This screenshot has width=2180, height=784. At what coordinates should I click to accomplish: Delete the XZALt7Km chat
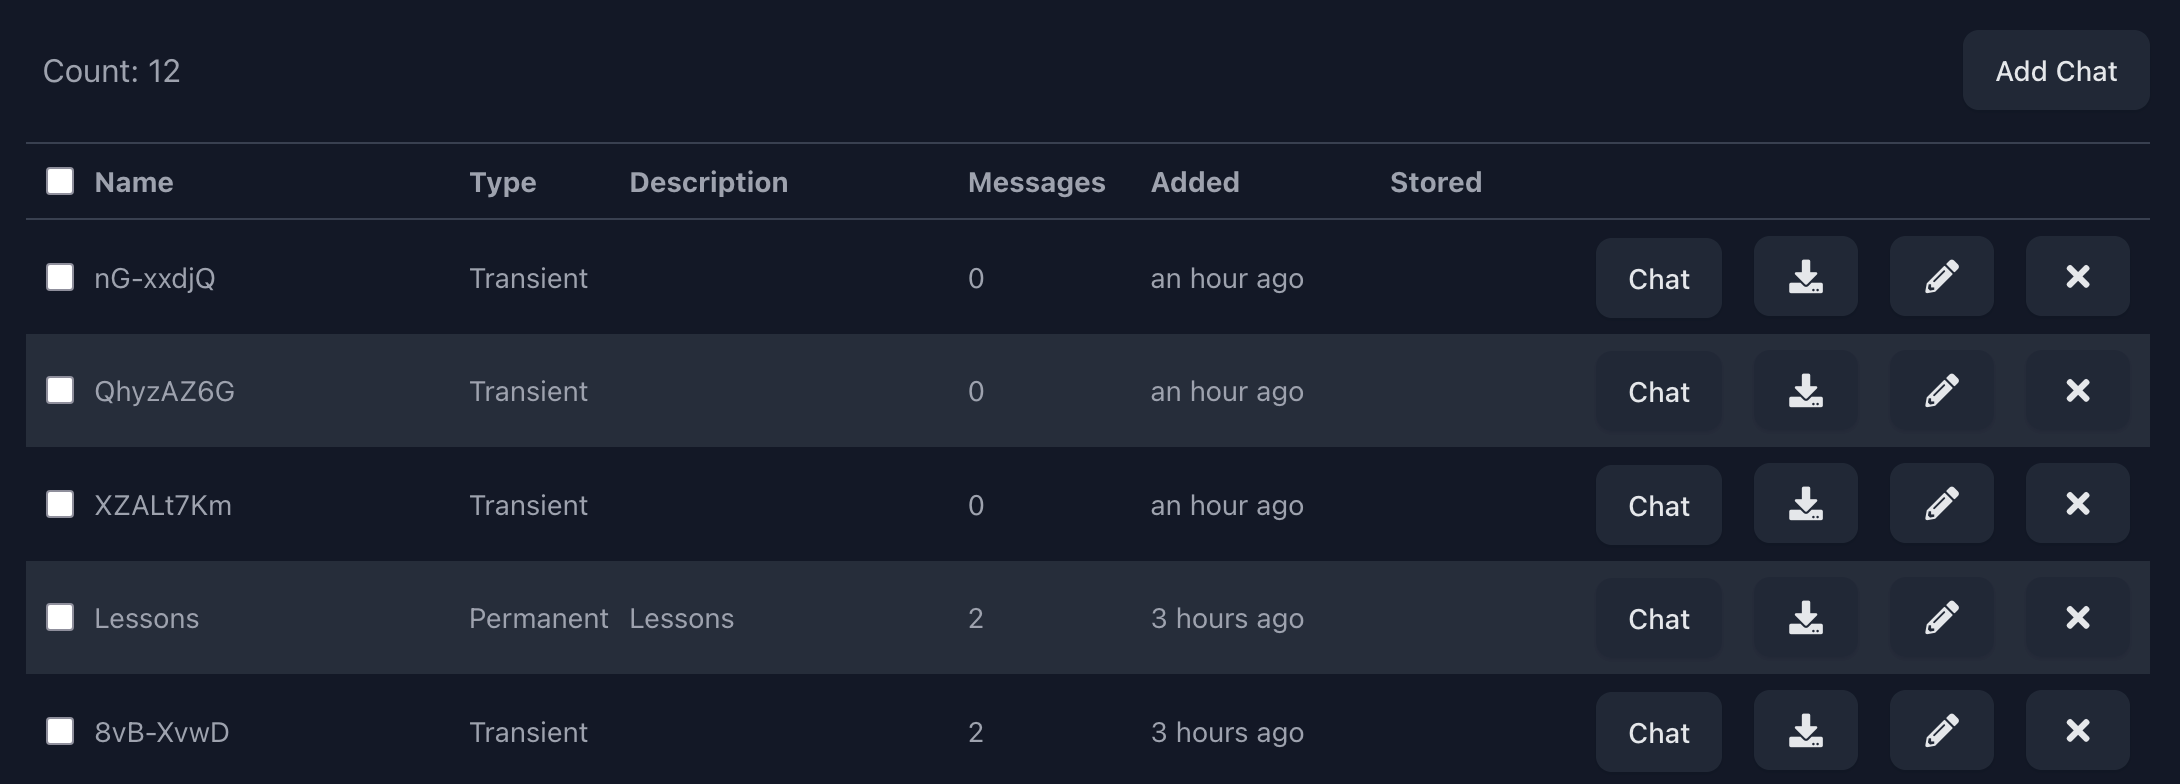(x=2077, y=504)
